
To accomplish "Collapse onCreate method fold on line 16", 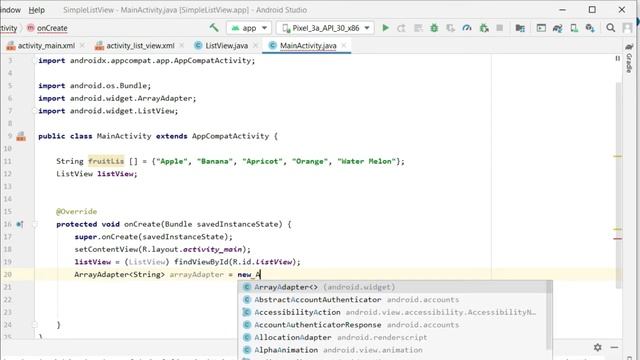I will click(x=35, y=224).
